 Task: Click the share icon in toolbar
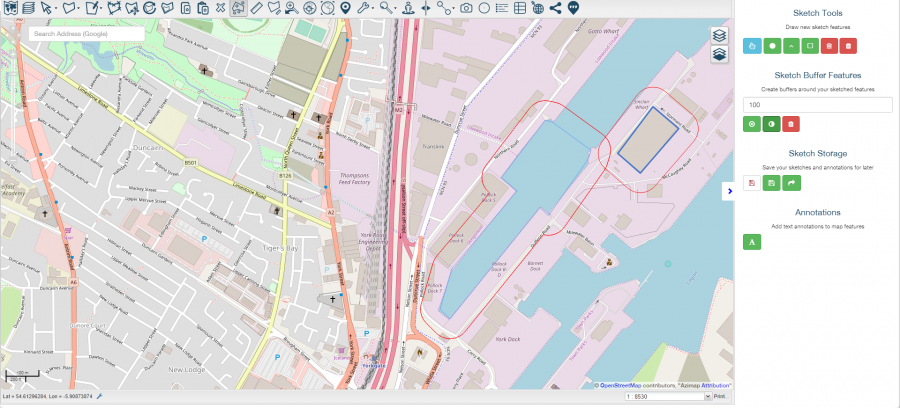tap(555, 8)
